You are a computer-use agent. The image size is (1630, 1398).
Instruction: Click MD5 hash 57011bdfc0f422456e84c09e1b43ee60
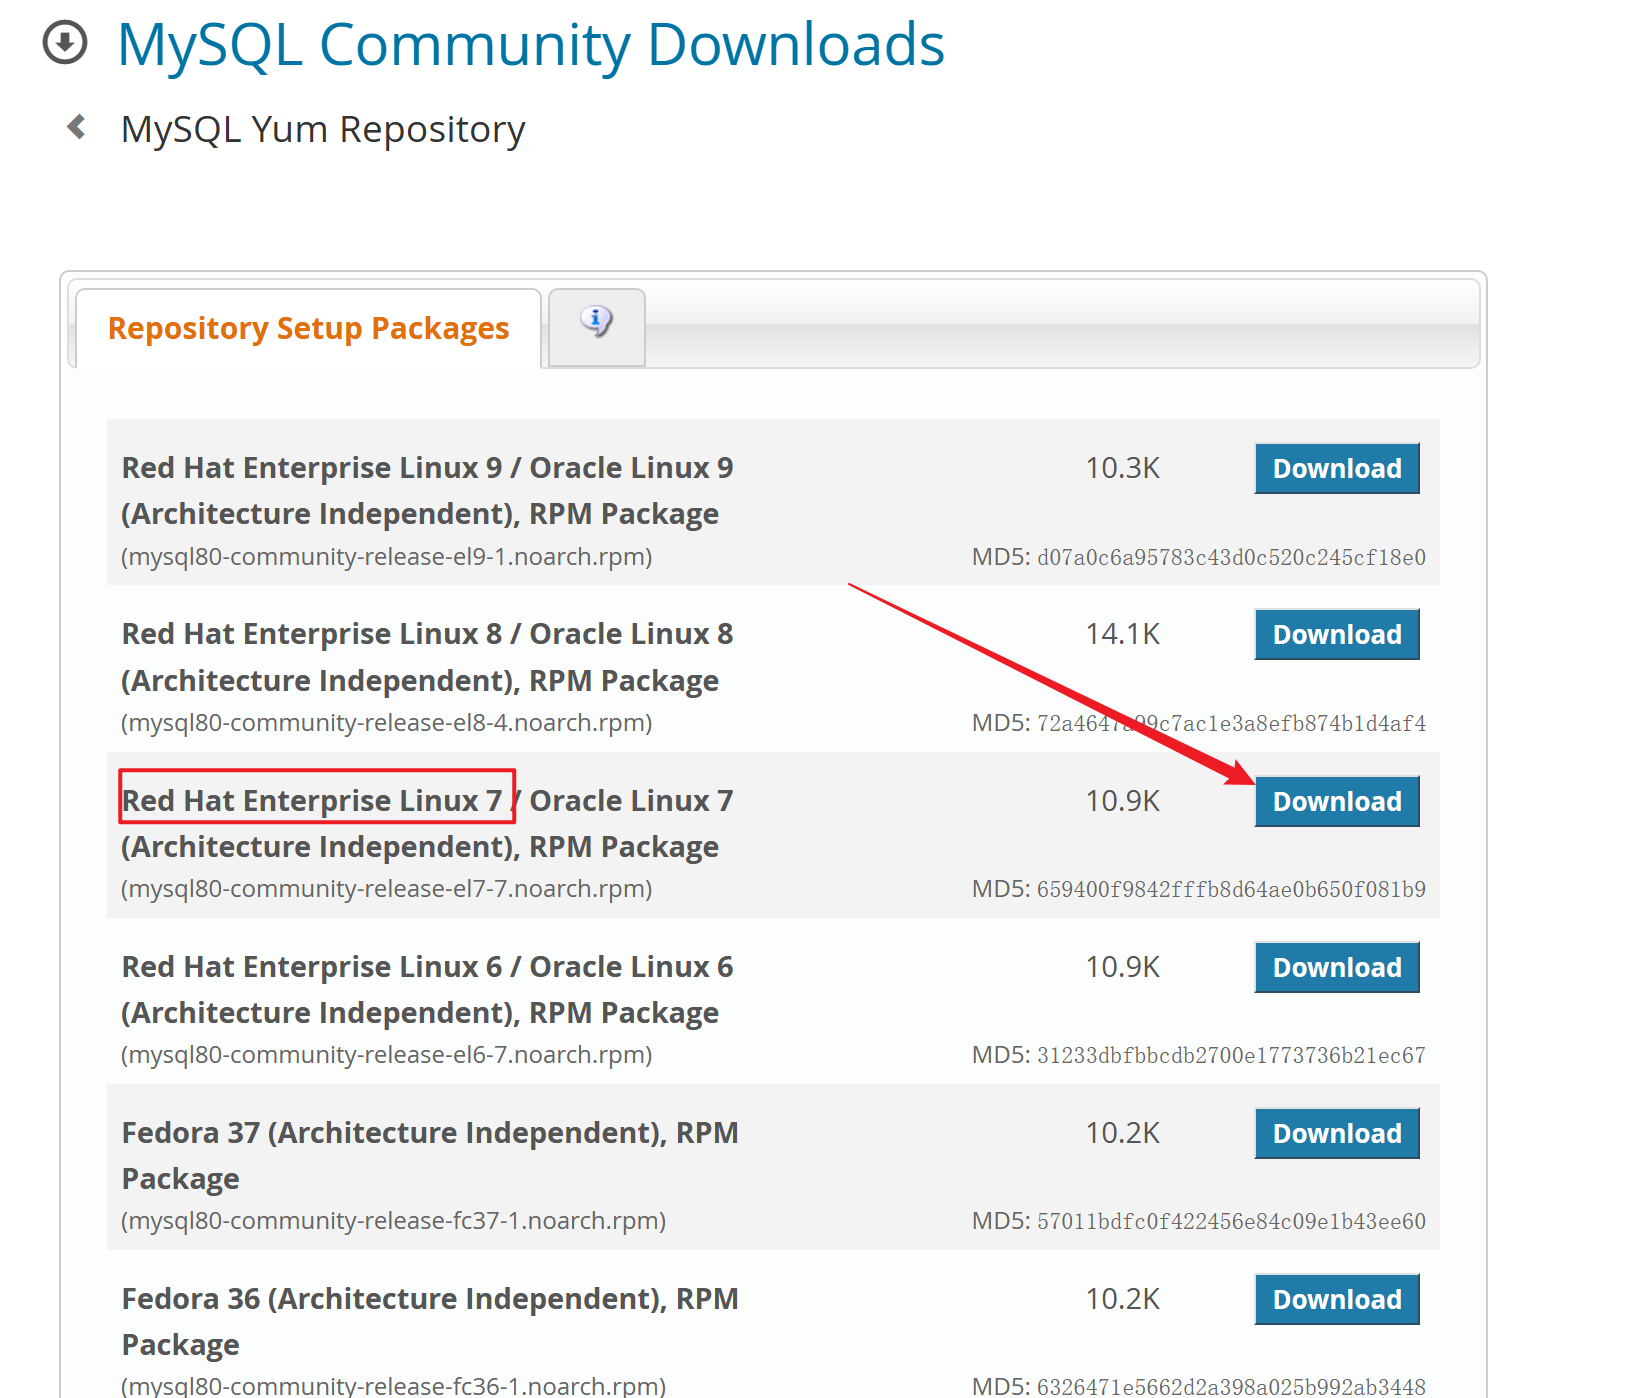(x=1231, y=1221)
